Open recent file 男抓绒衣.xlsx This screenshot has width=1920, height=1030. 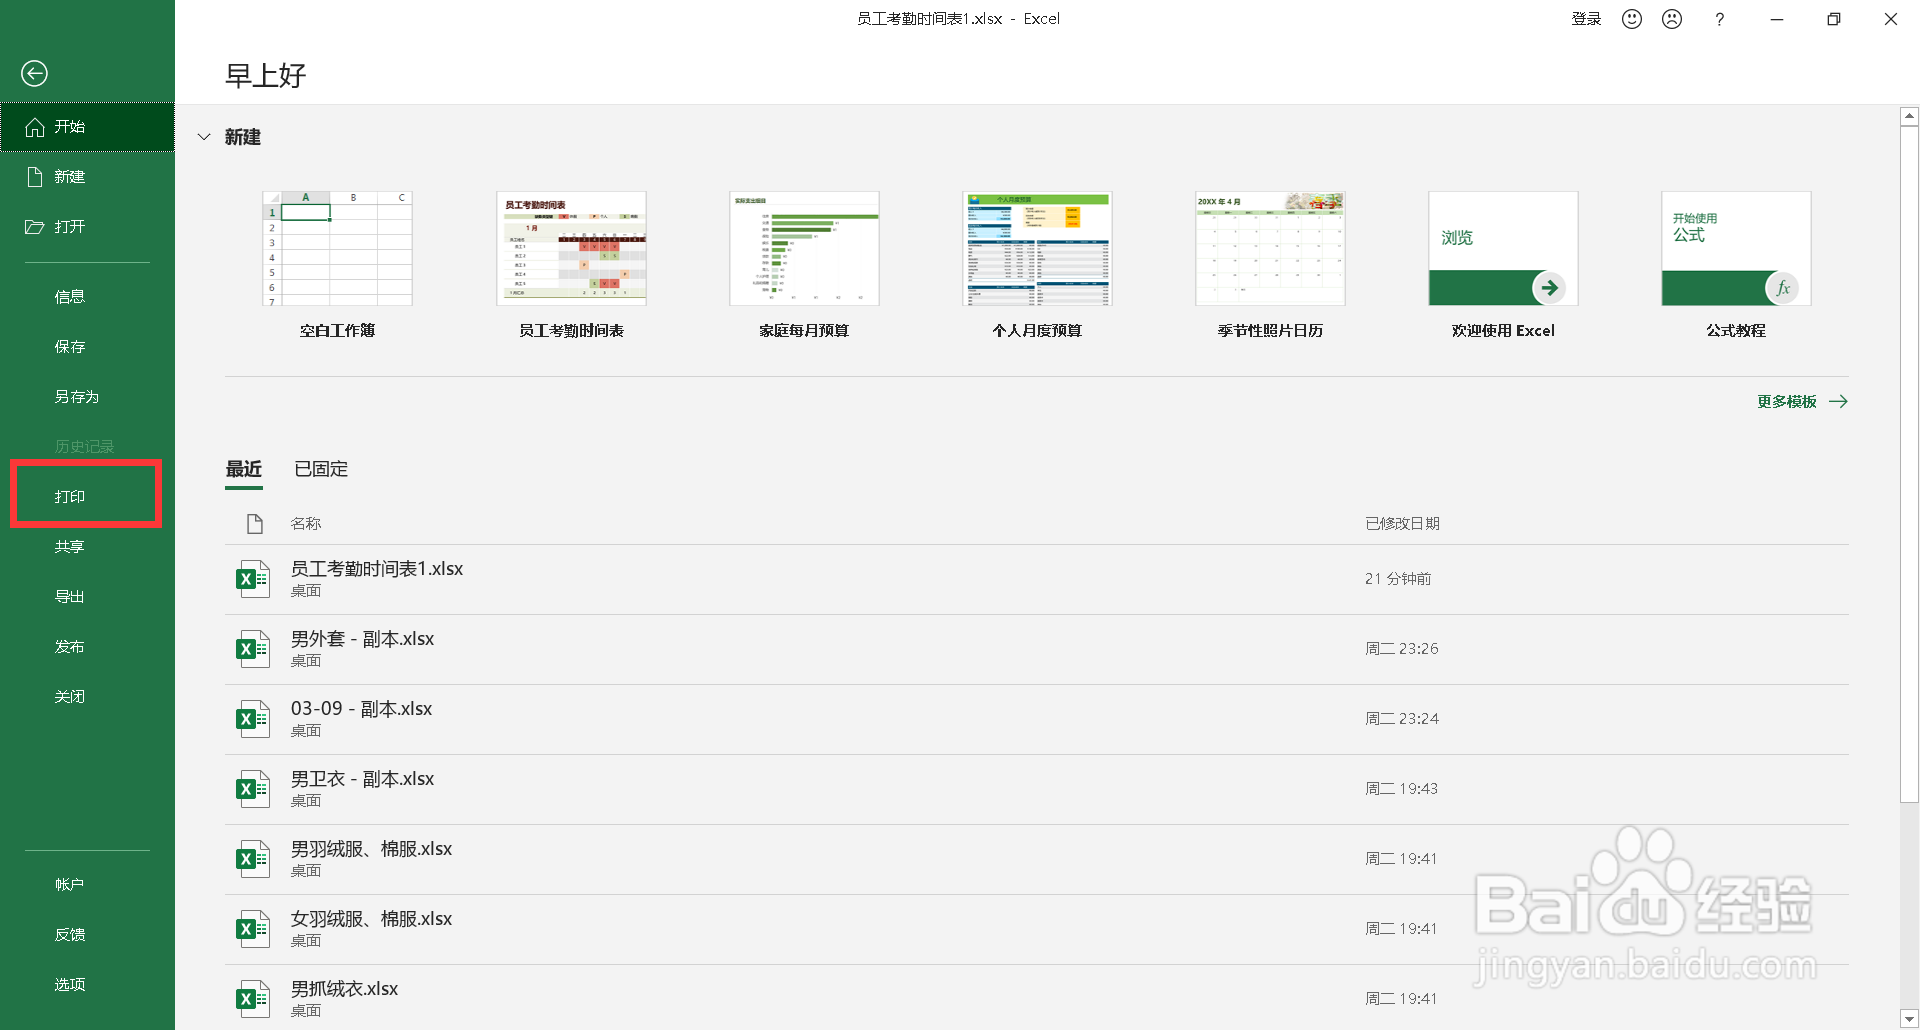pyautogui.click(x=1036, y=997)
